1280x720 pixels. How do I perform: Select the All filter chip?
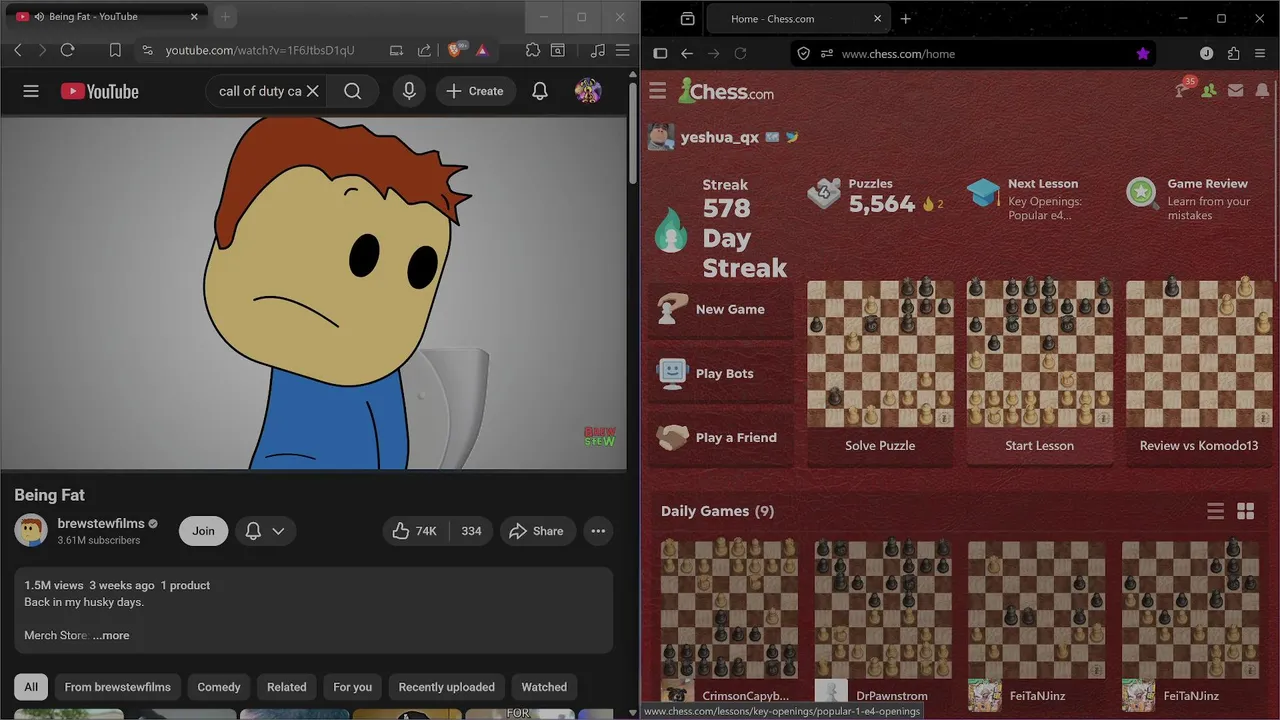coord(31,687)
